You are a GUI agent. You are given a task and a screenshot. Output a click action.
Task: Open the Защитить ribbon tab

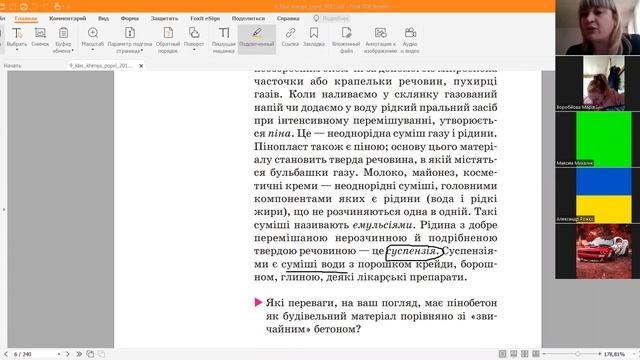click(x=164, y=18)
